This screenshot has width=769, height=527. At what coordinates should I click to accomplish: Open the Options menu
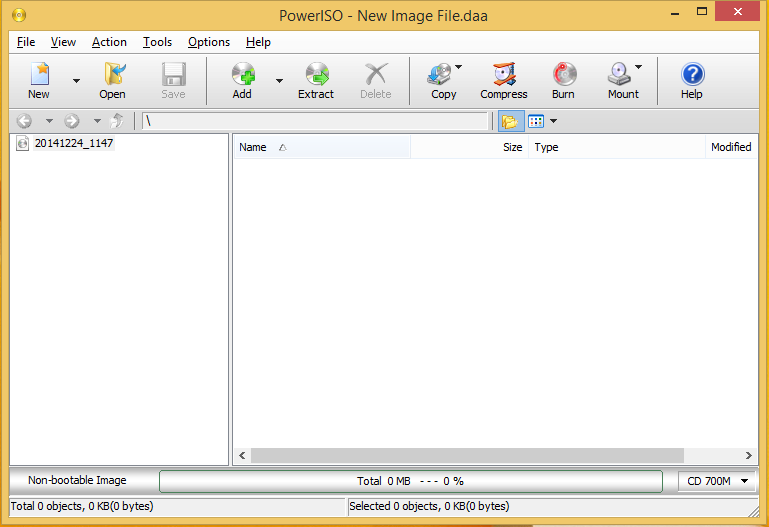pos(209,42)
